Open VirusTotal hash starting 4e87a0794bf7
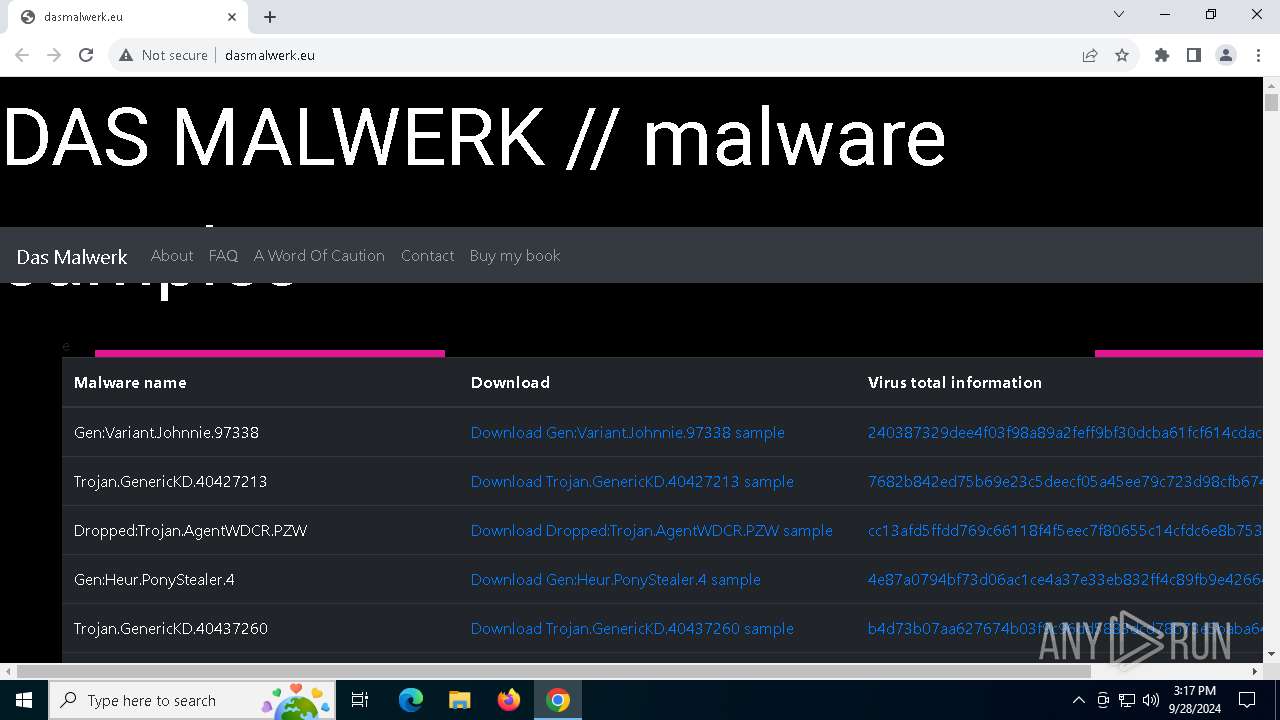The width and height of the screenshot is (1280, 720). (1065, 580)
